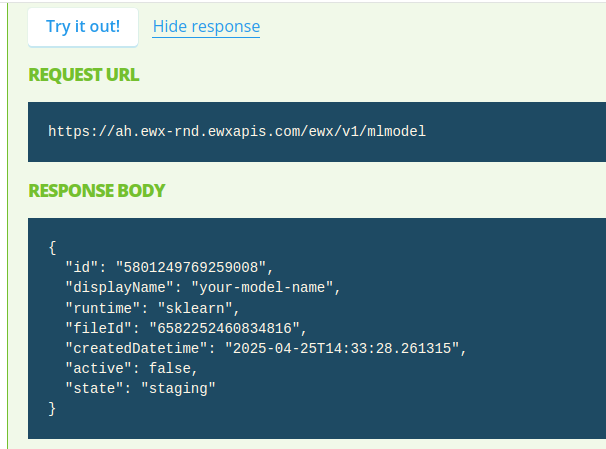
Task: Click the "Hide response" link
Action: click(206, 27)
